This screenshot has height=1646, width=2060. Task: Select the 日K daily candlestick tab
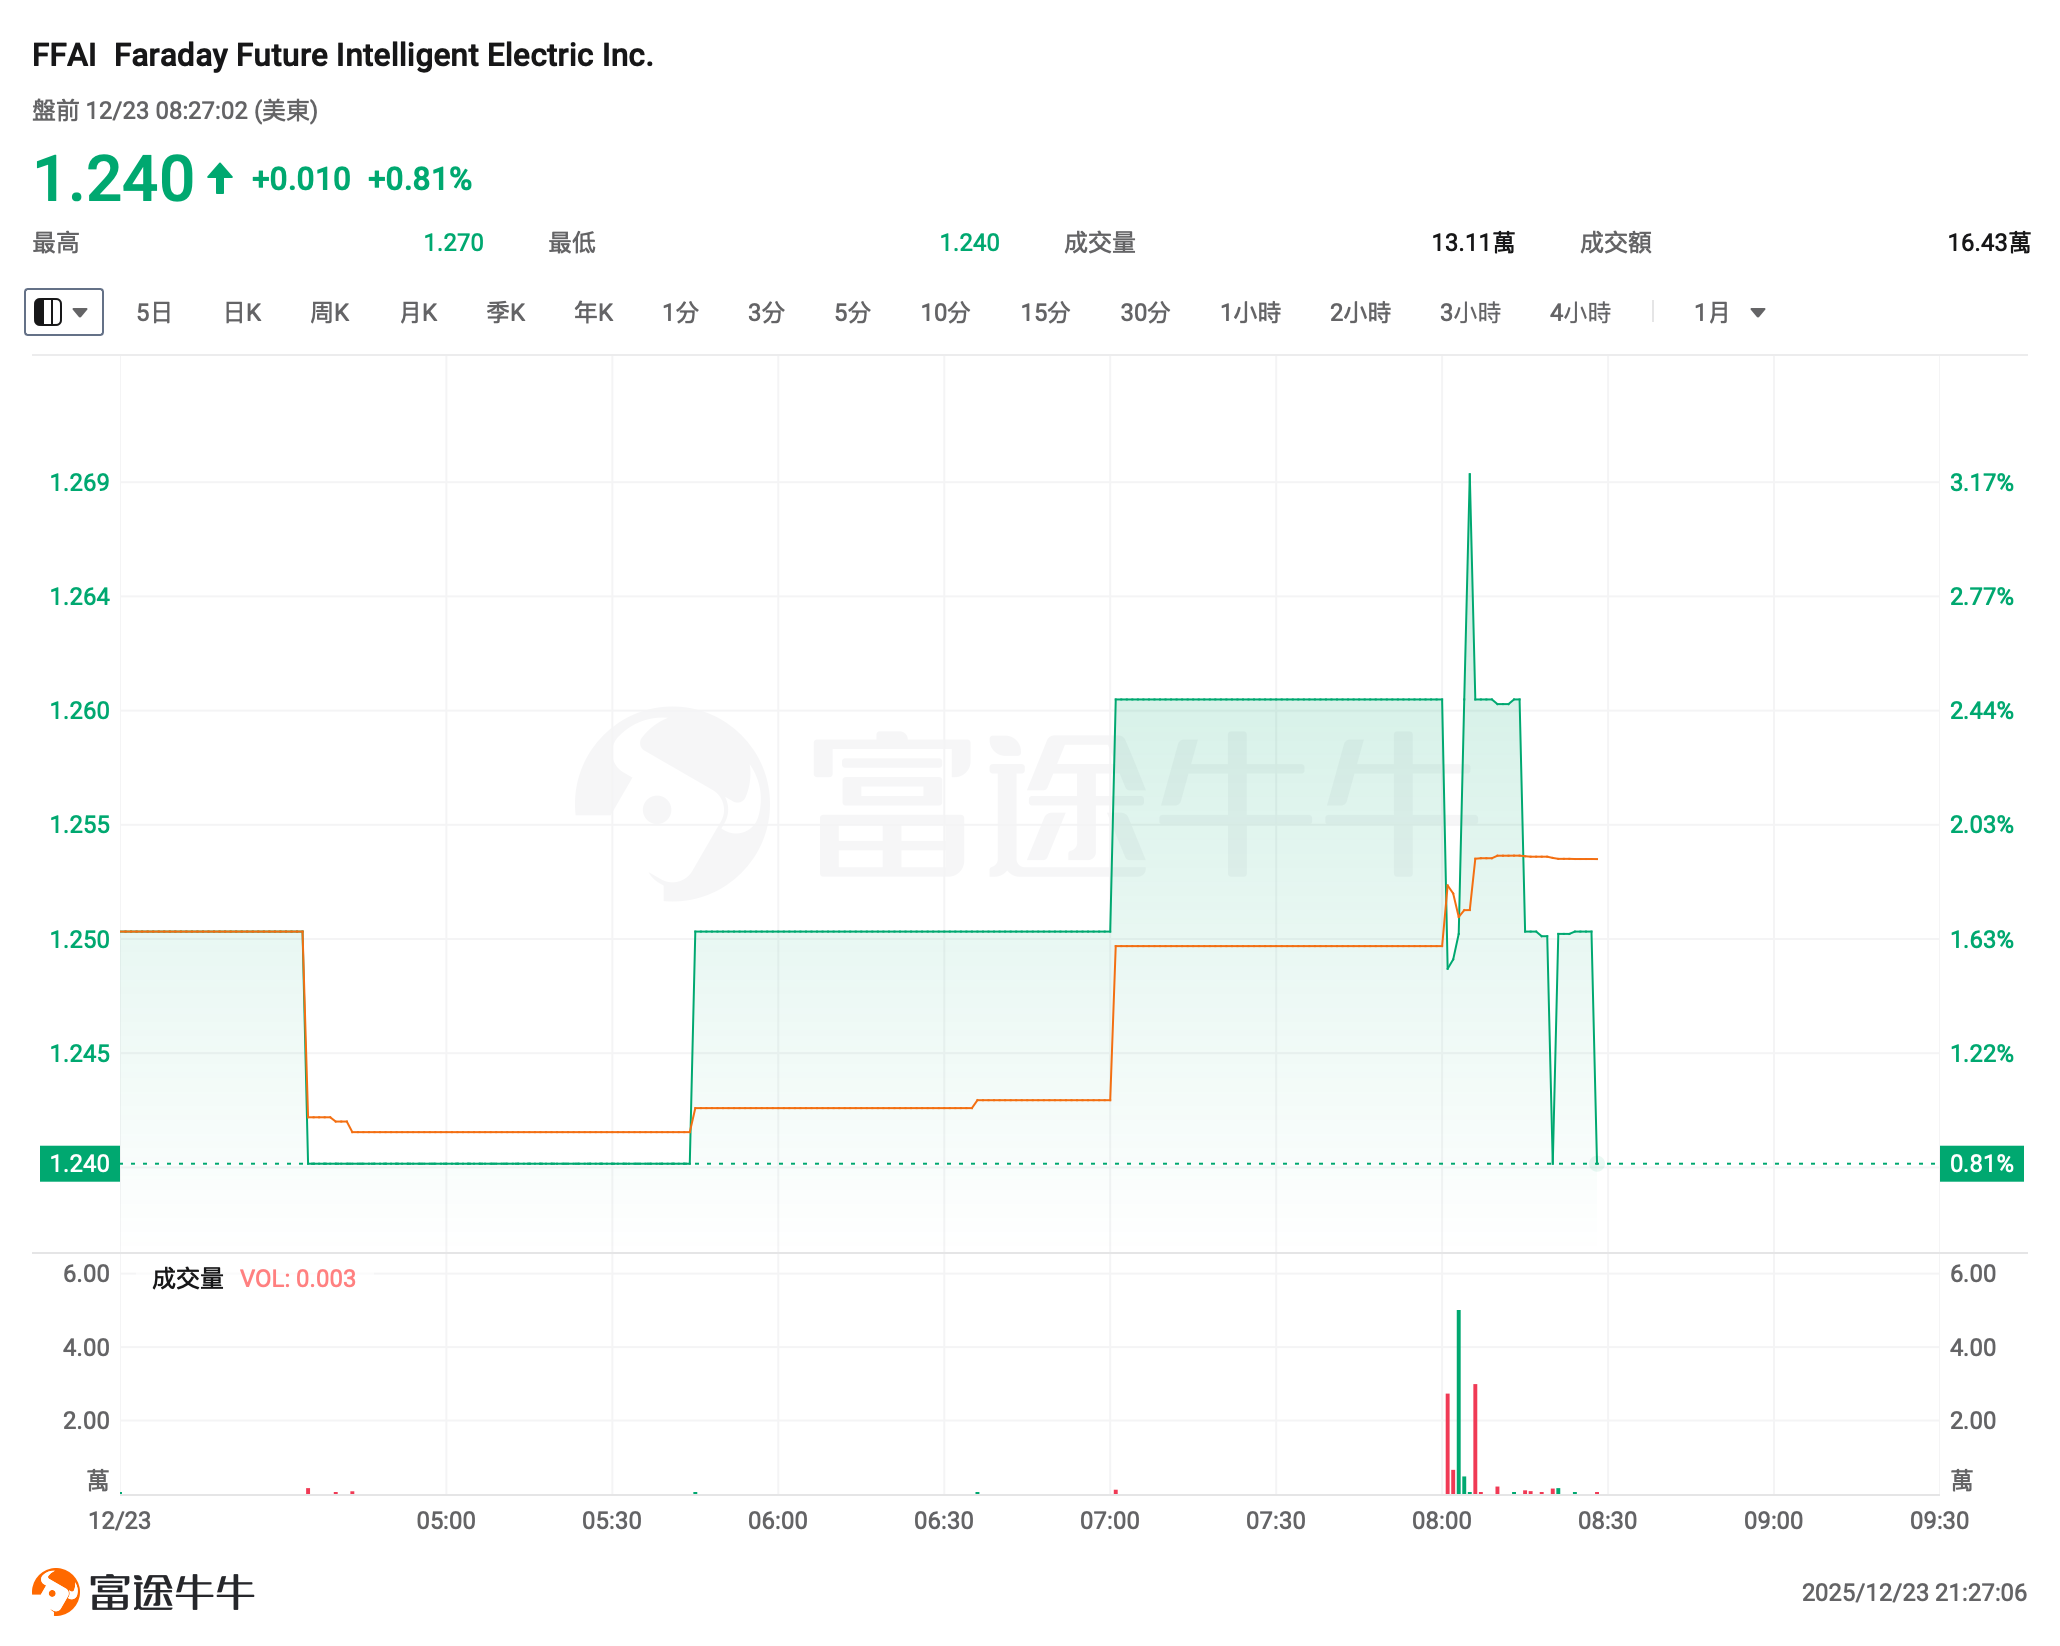point(242,313)
